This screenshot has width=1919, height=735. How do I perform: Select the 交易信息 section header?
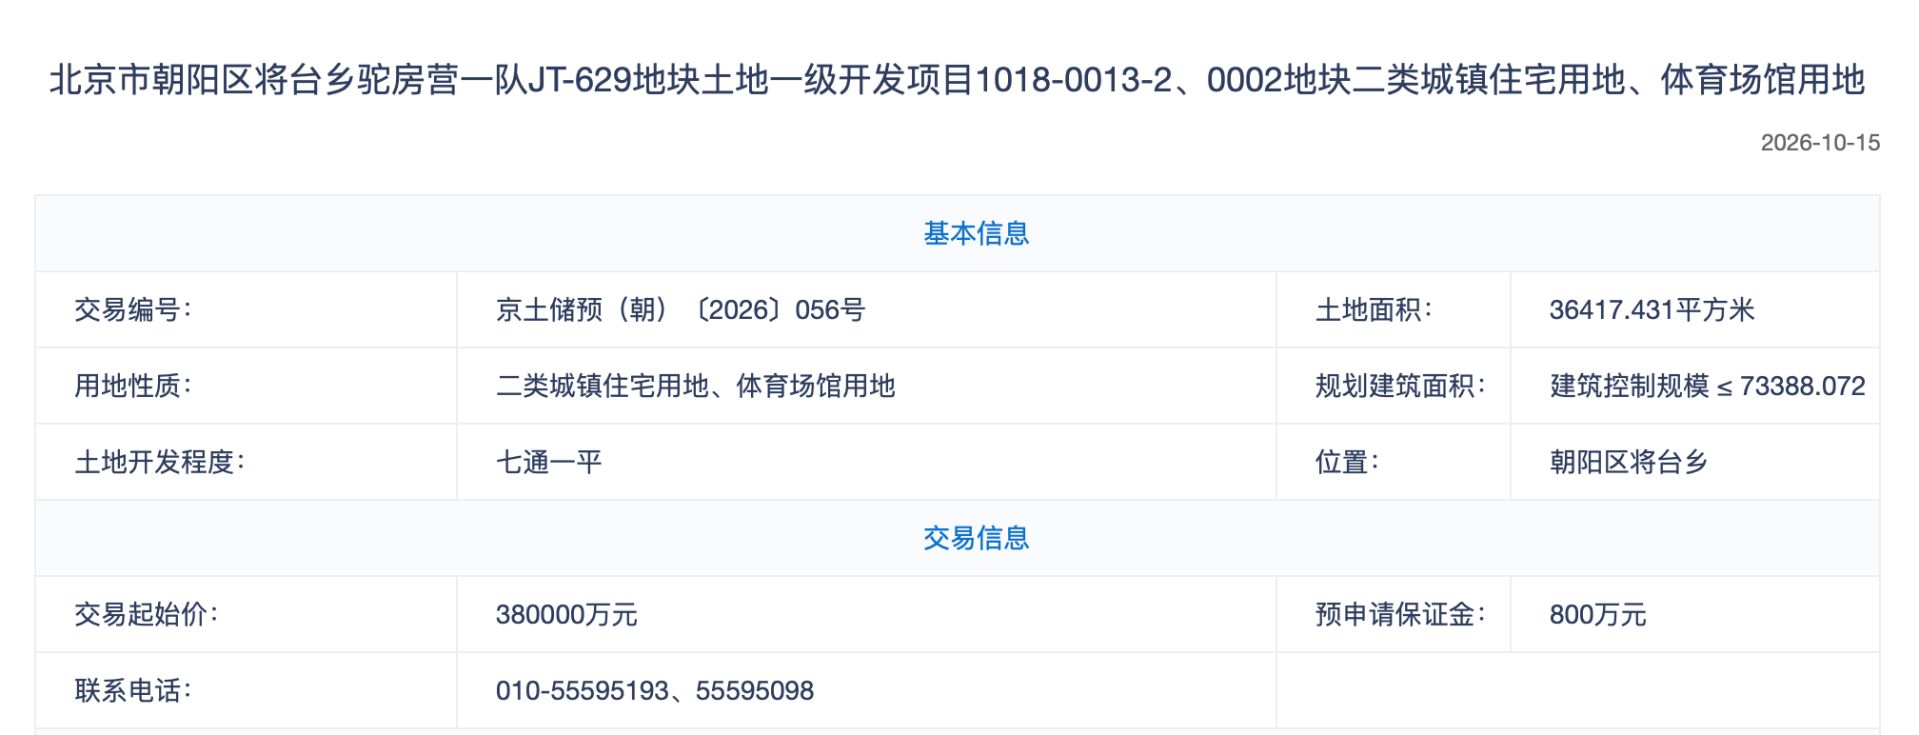[x=976, y=539]
